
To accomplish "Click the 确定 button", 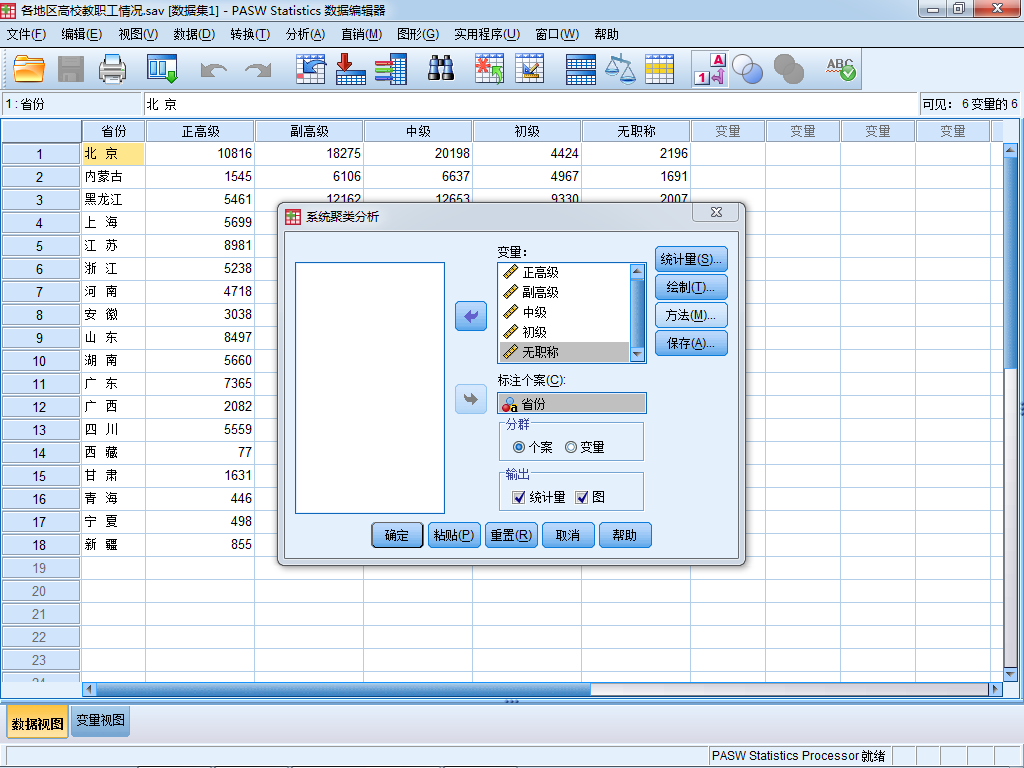I will tap(397, 535).
